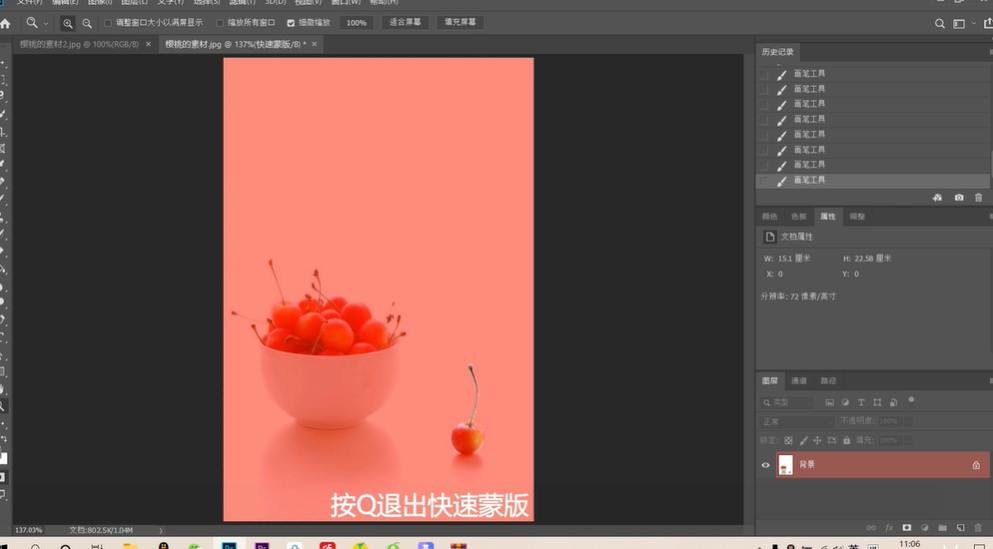Open the workspace switcher icon

click(x=959, y=23)
